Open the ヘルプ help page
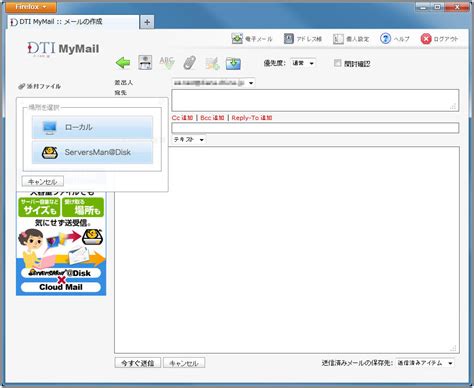This screenshot has width=474, height=388. 395,39
